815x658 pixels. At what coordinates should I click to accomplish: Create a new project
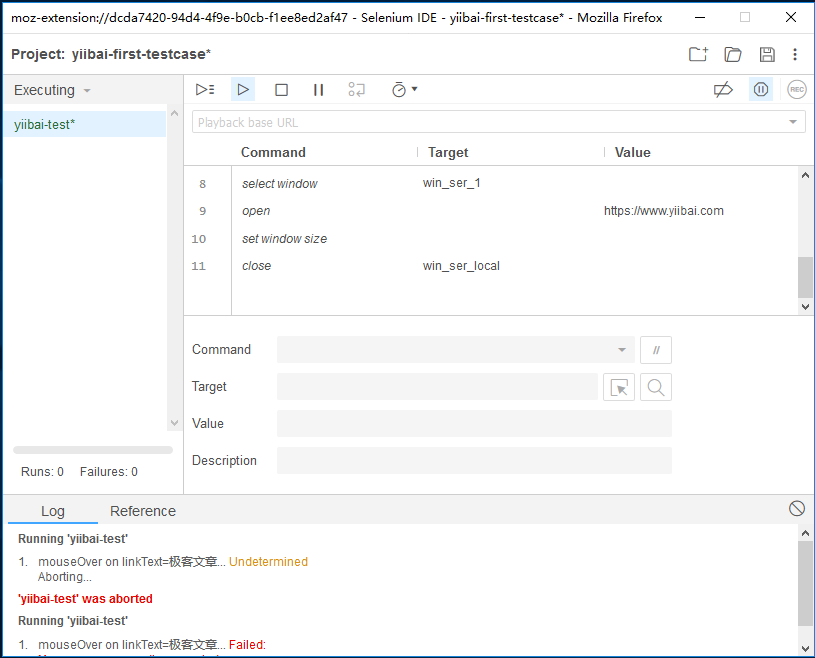[x=698, y=55]
